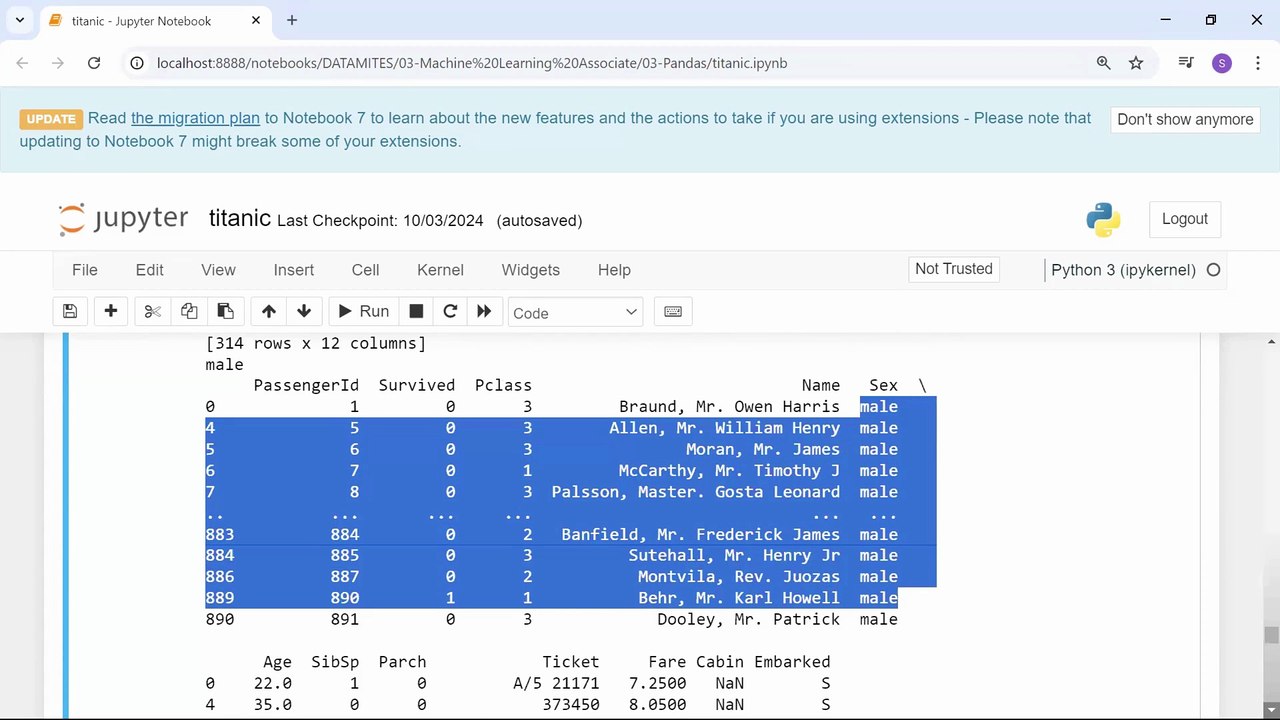This screenshot has width=1280, height=720.
Task: Click the browser forward arrow
Action: coord(58,63)
